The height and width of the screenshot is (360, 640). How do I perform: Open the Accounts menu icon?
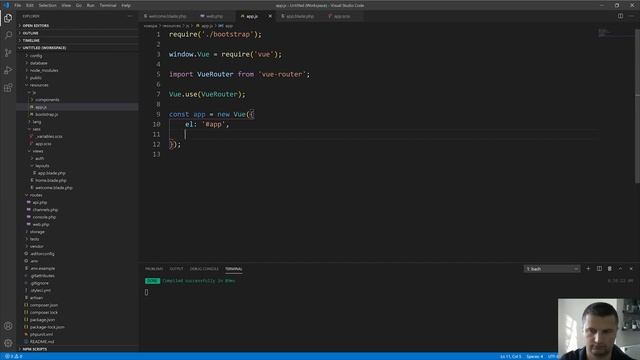[8, 326]
